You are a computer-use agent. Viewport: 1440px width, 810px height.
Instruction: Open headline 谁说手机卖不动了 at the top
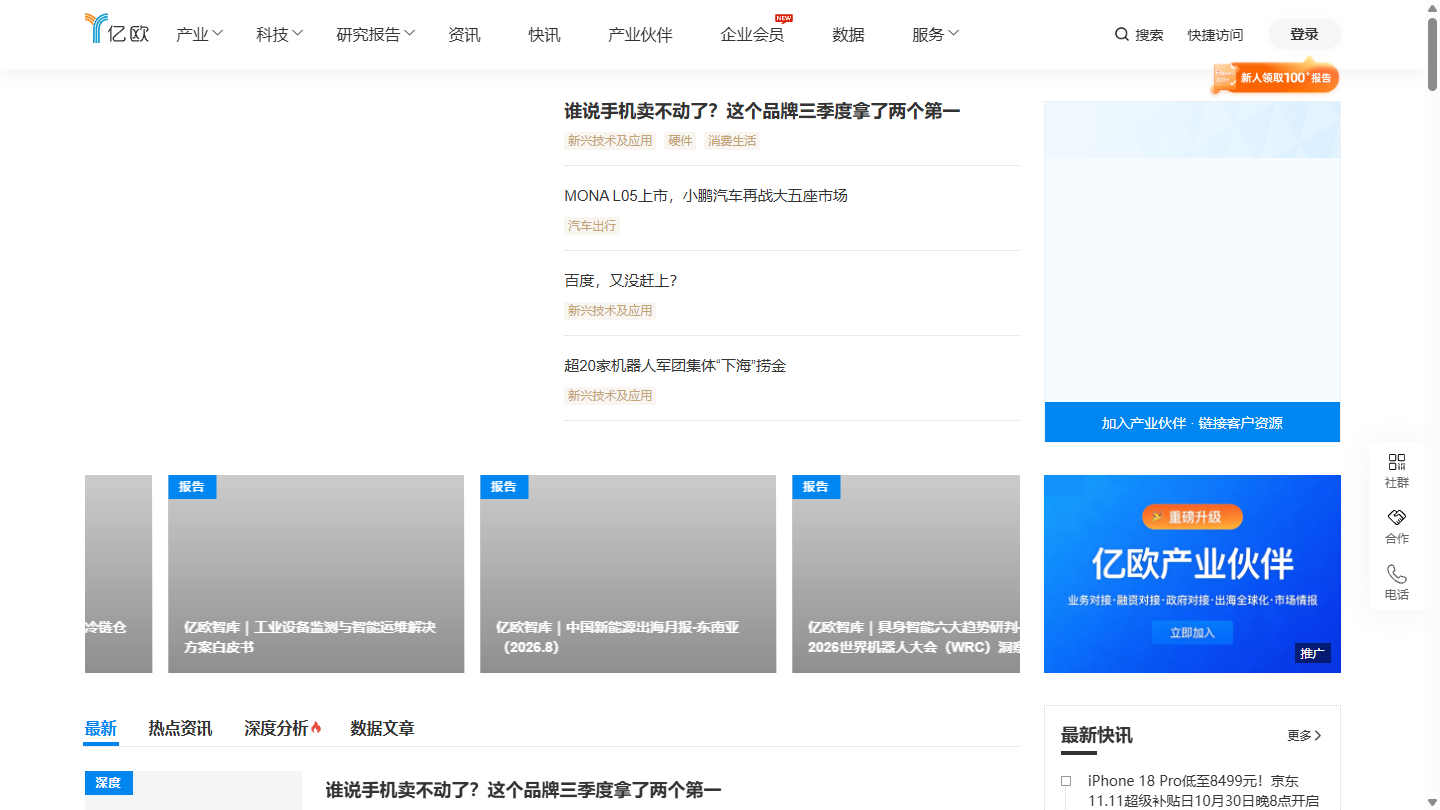pyautogui.click(x=762, y=110)
